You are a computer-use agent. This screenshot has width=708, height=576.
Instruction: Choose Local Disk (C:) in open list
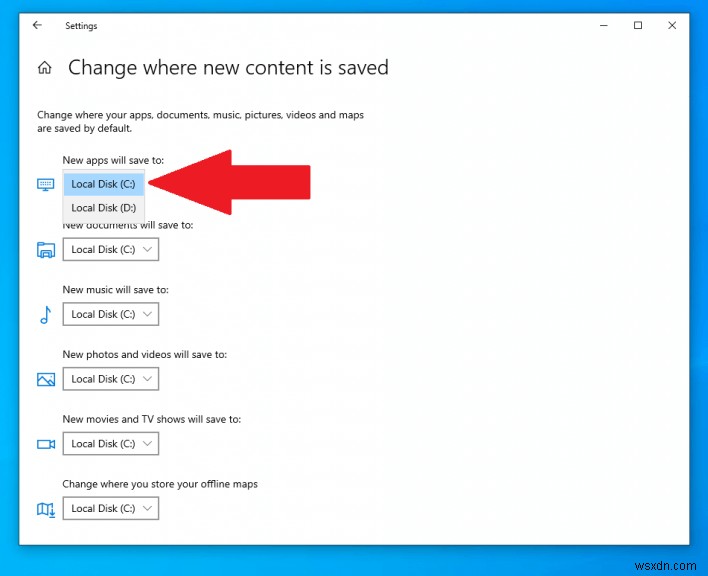[x=104, y=184]
